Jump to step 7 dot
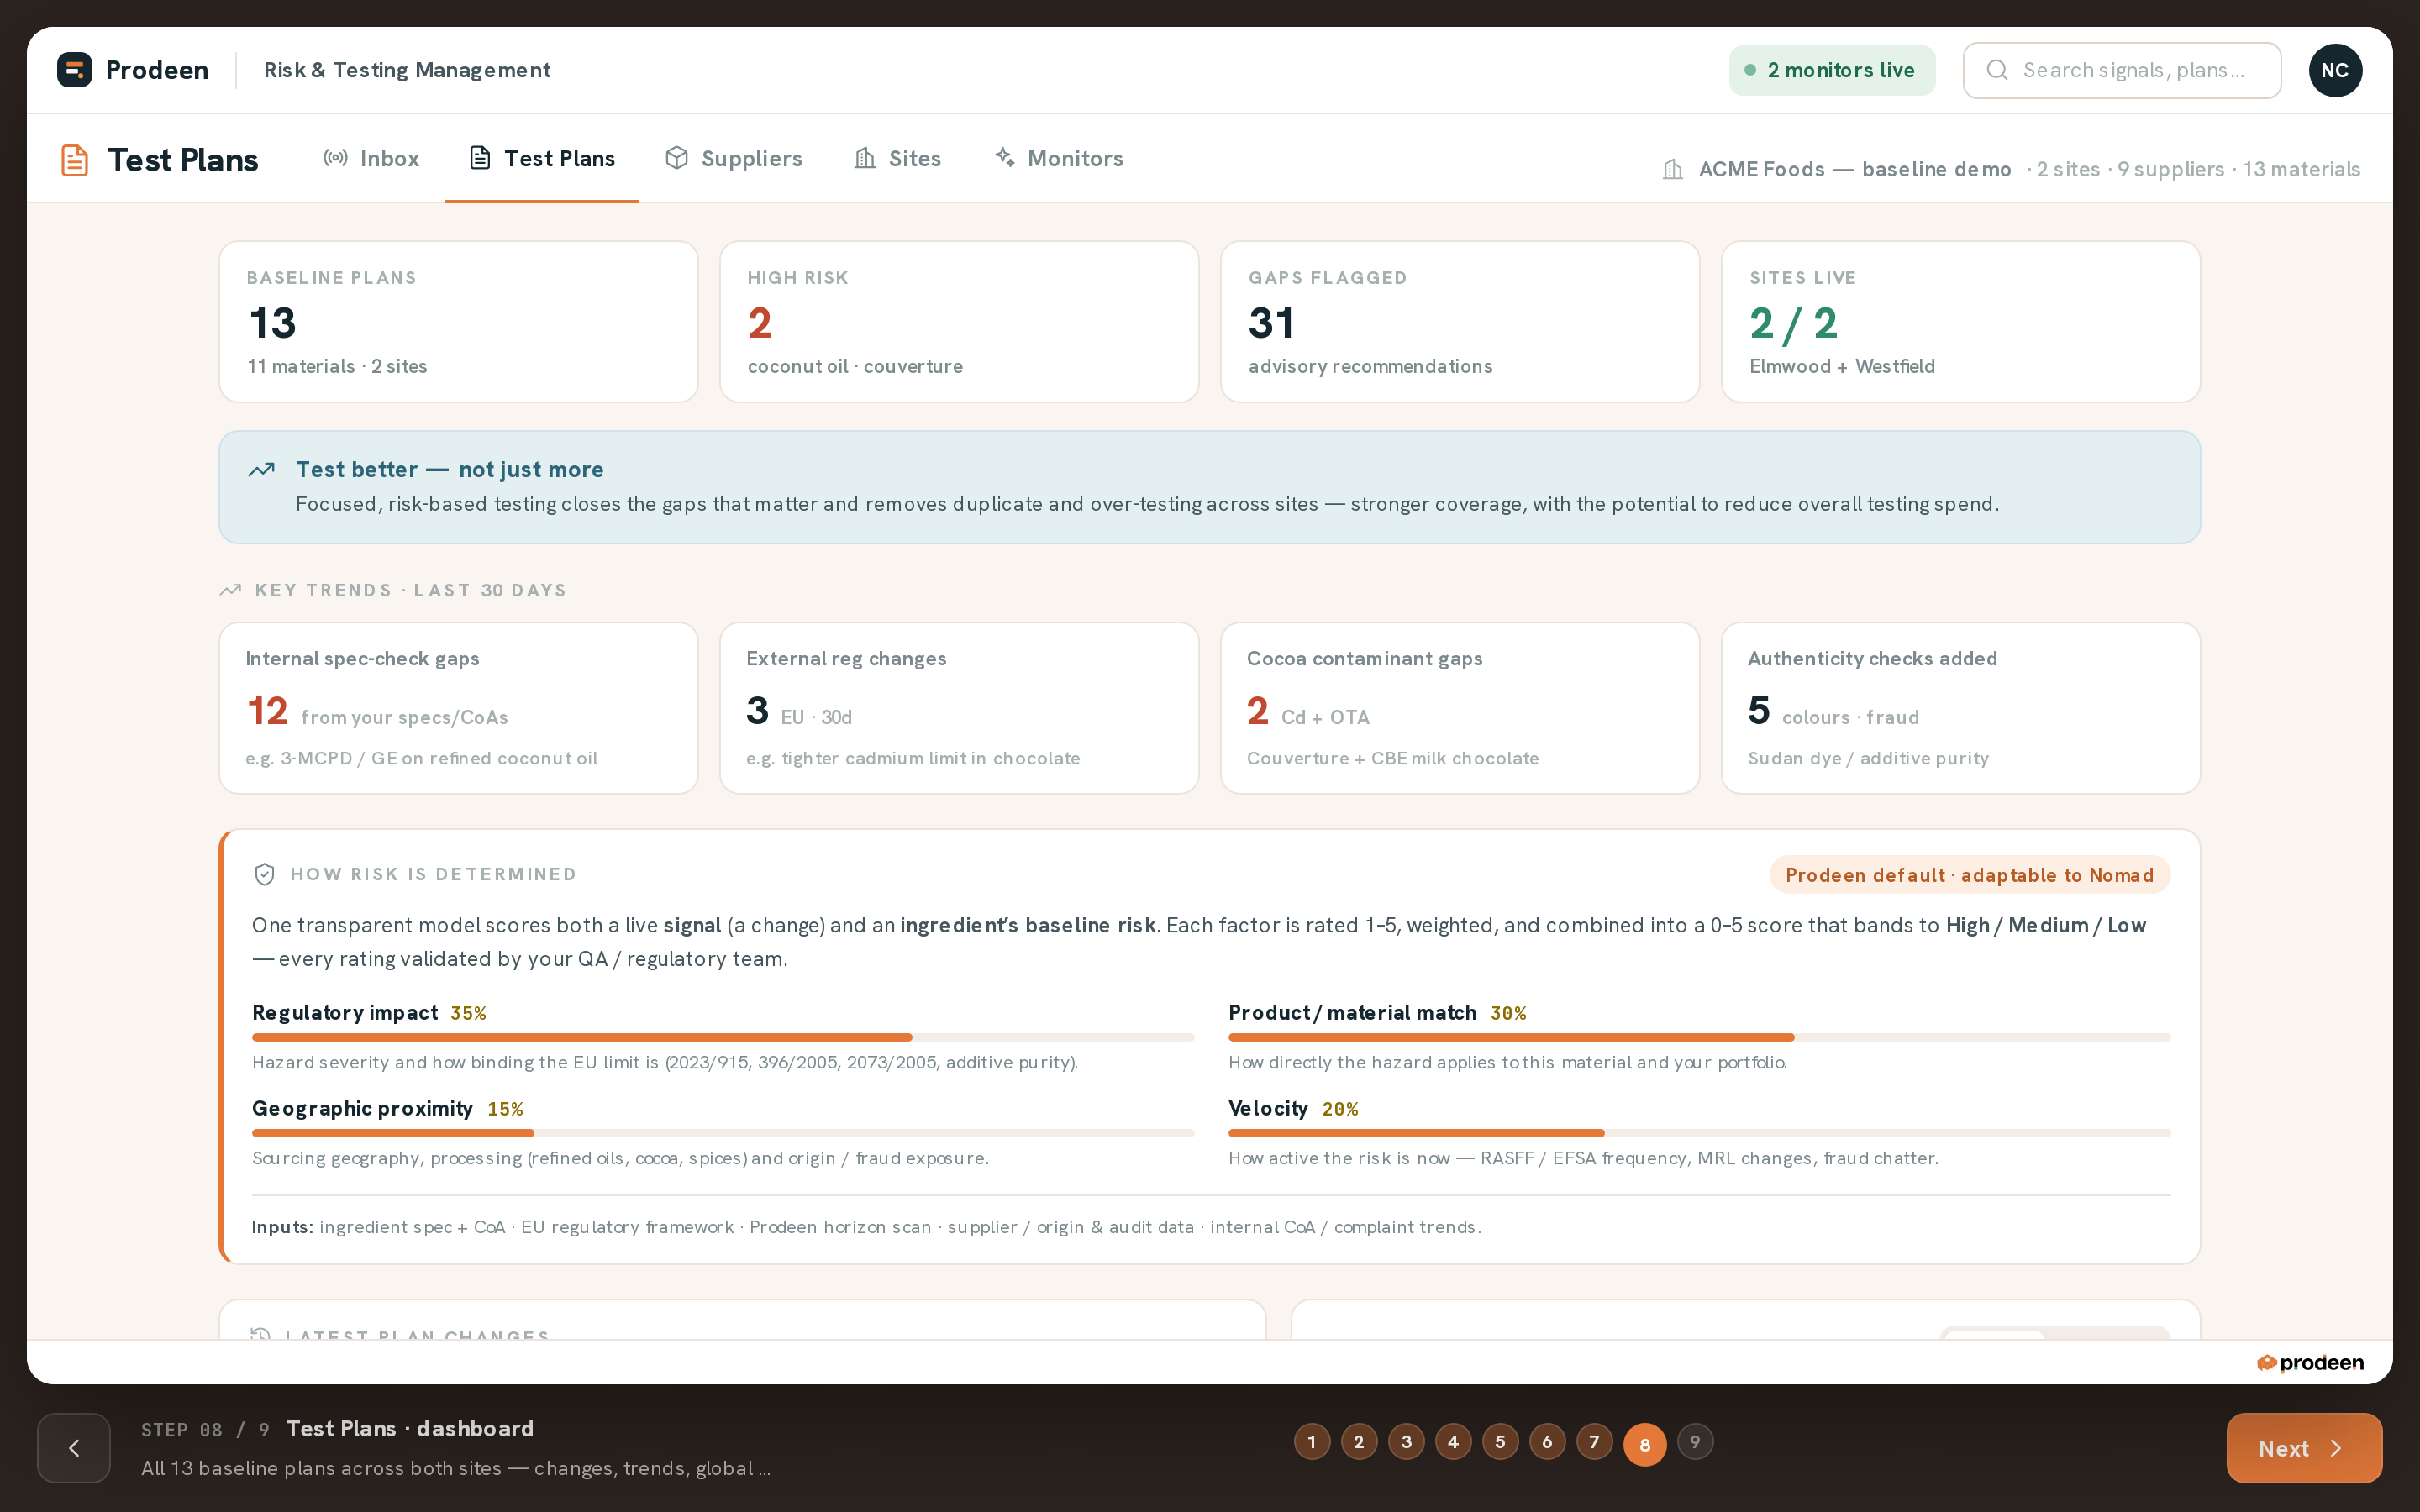Screen dimensions: 2420x1512 tap(1594, 1442)
